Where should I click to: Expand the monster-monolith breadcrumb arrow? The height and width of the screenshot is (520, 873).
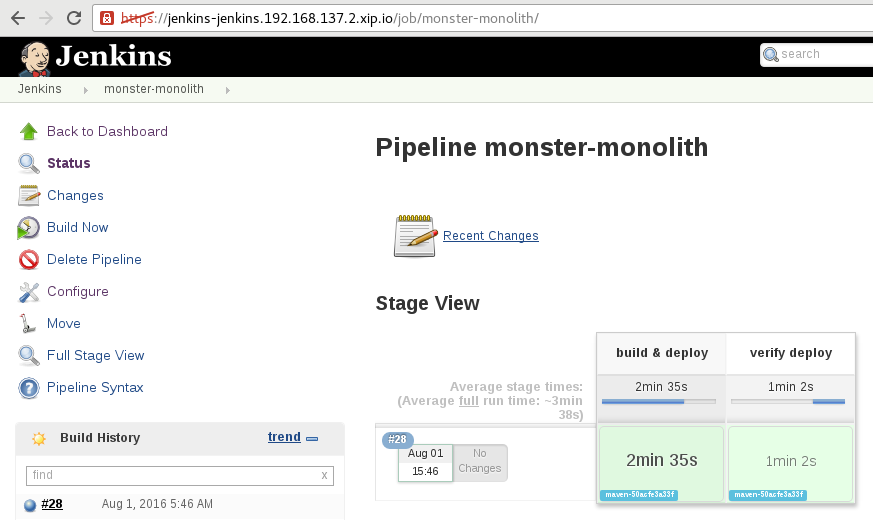227,90
